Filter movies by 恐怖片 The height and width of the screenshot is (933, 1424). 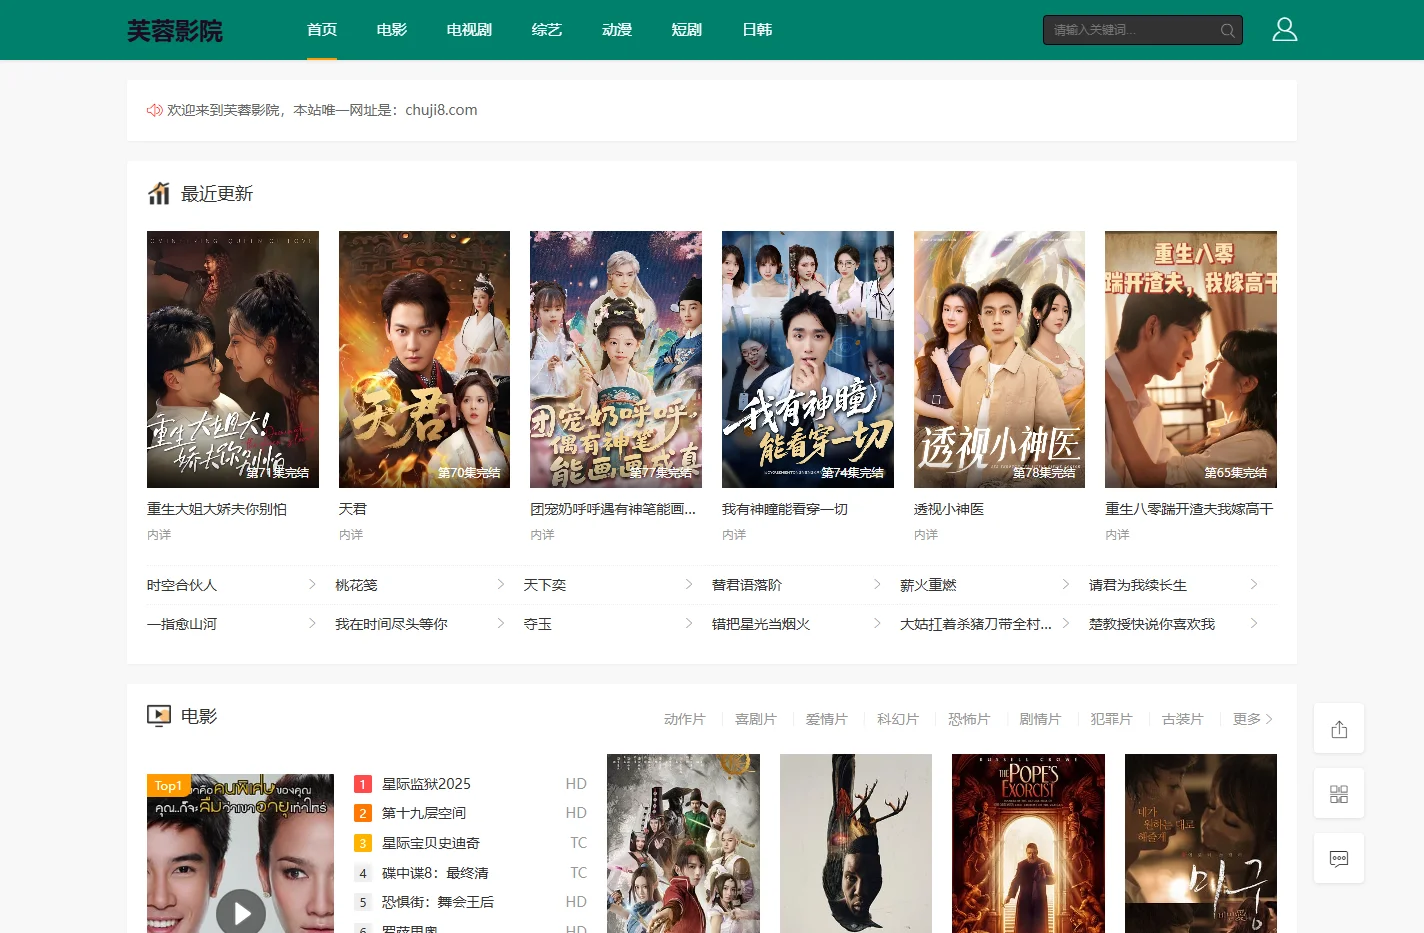pyautogui.click(x=969, y=719)
